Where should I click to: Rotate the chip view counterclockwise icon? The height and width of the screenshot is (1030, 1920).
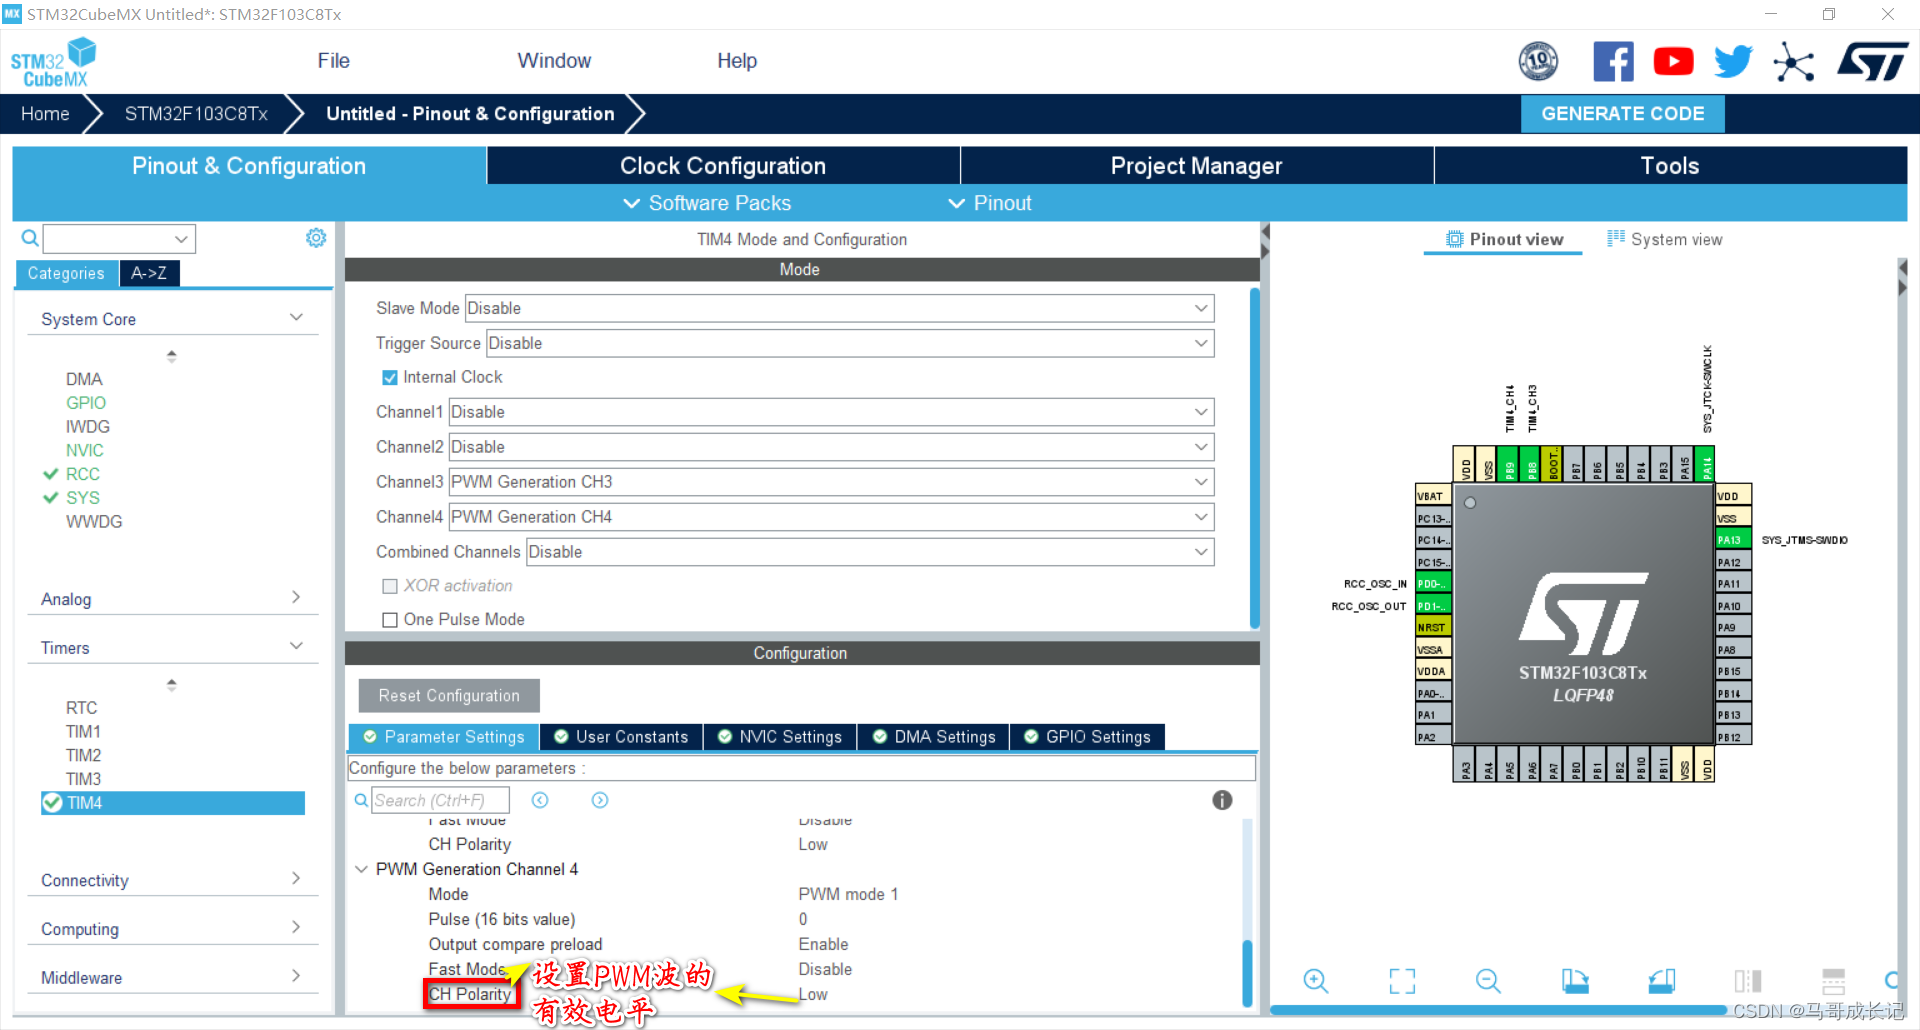coord(1662,981)
